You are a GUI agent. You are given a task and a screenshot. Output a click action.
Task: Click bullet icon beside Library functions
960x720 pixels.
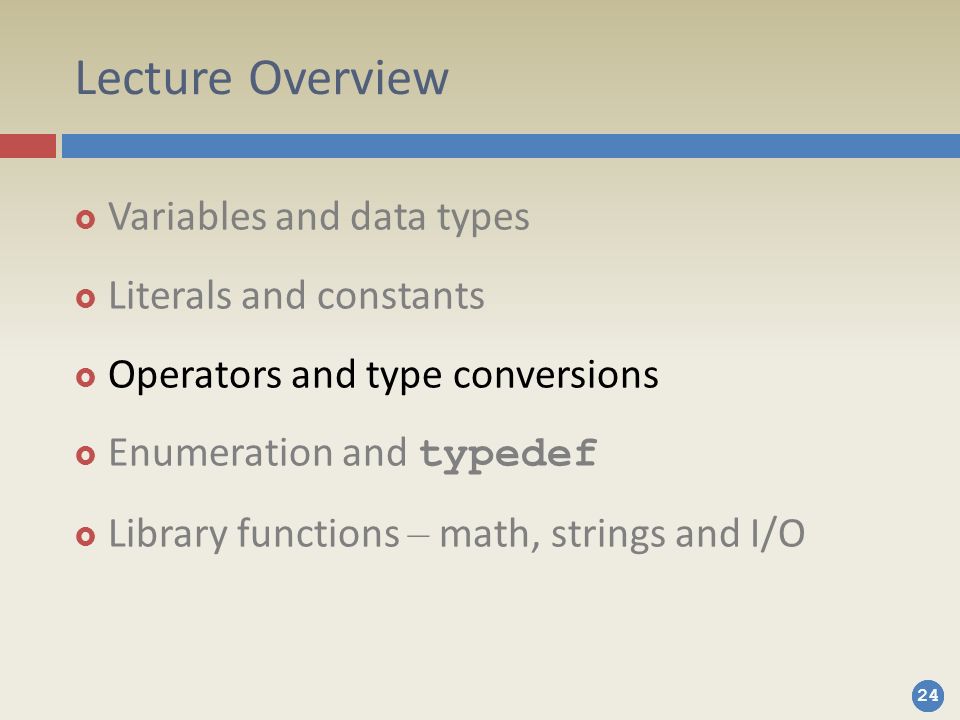pyautogui.click(x=86, y=536)
